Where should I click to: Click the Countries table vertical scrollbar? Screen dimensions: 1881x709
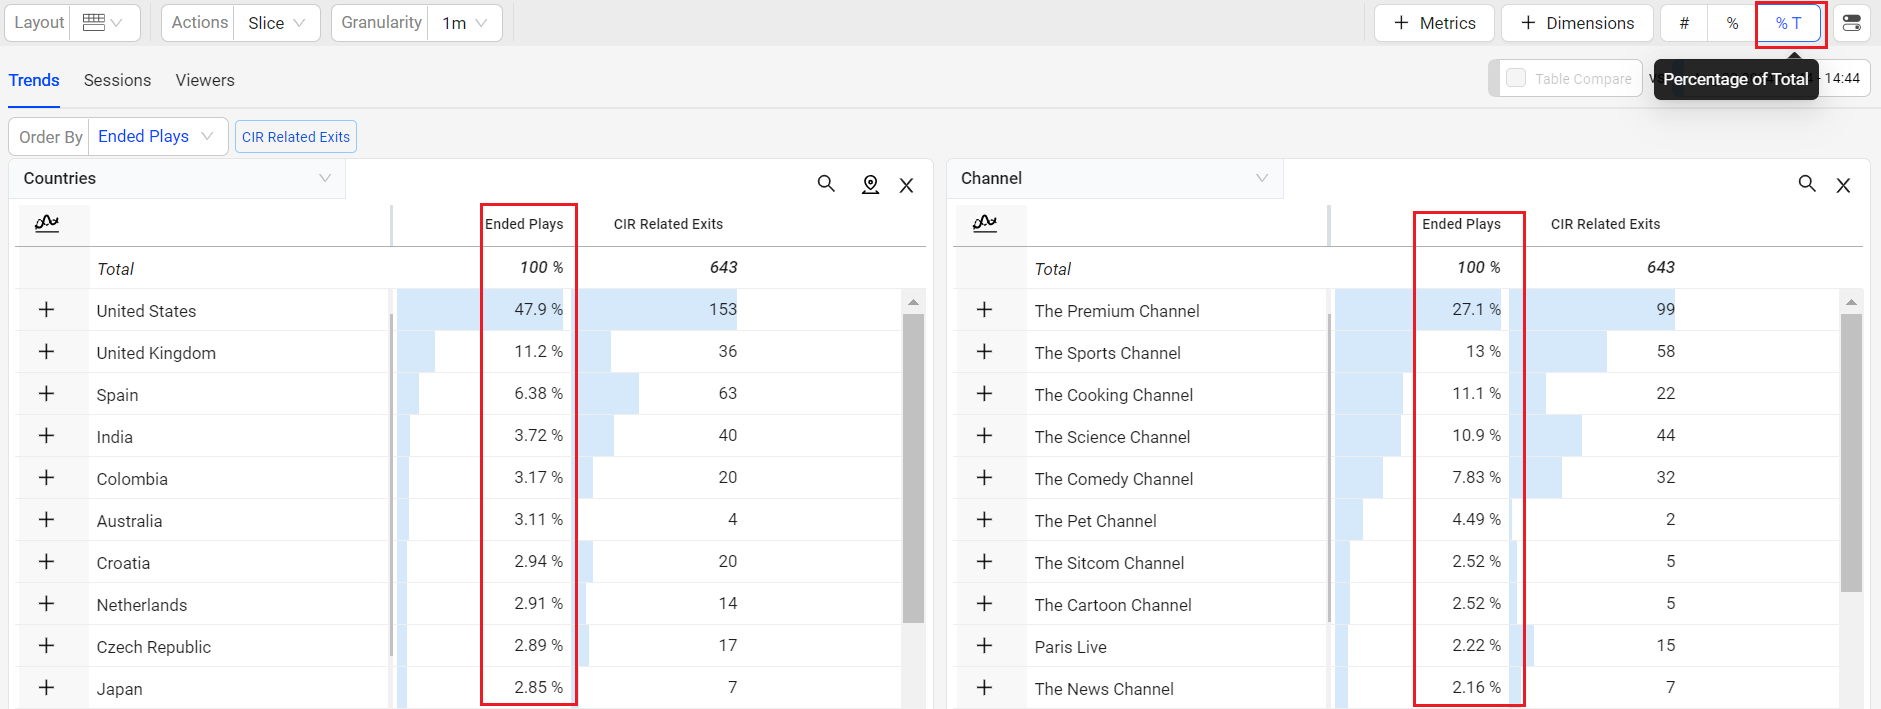(912, 468)
